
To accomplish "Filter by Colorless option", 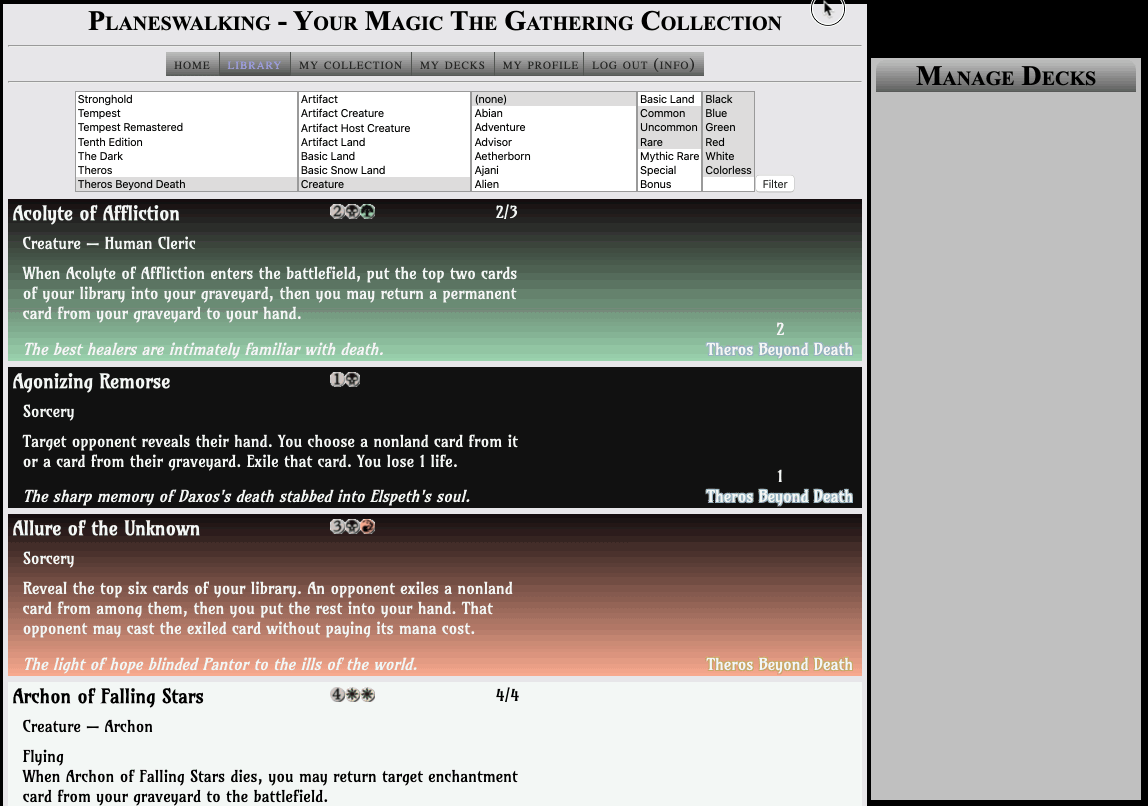I will [728, 170].
